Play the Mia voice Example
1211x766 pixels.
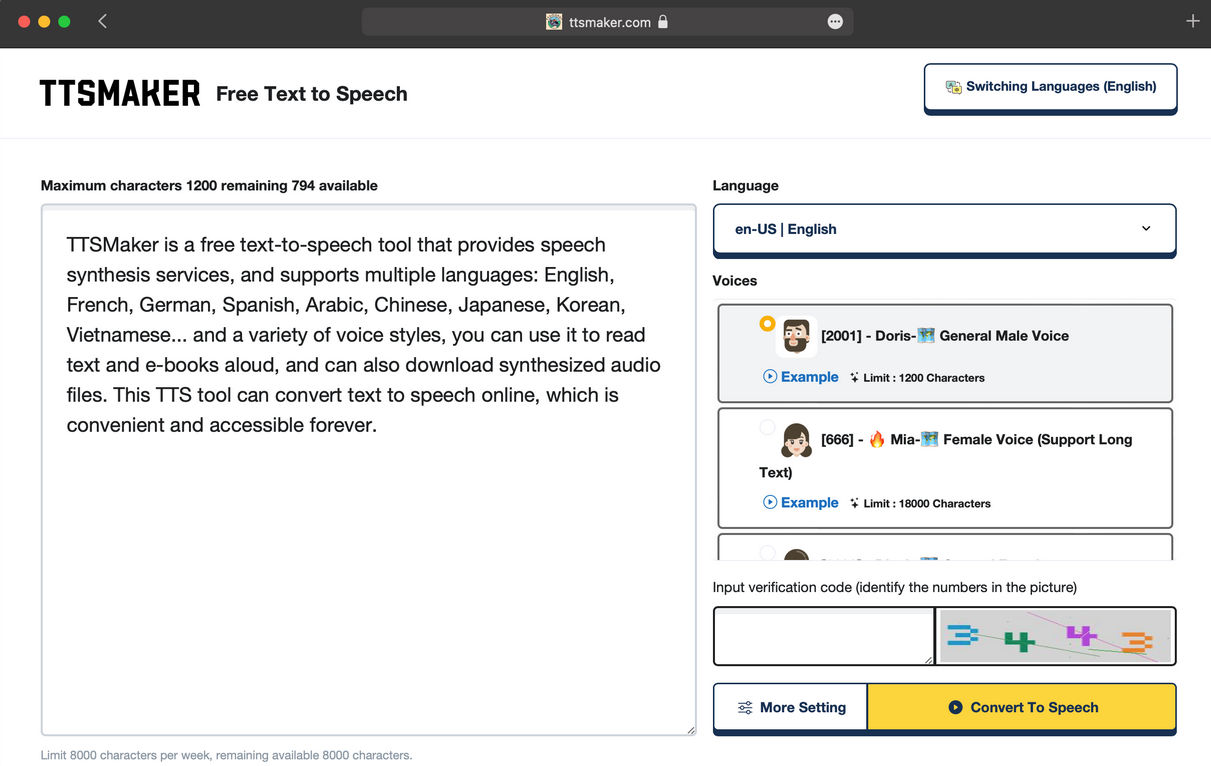pos(800,503)
